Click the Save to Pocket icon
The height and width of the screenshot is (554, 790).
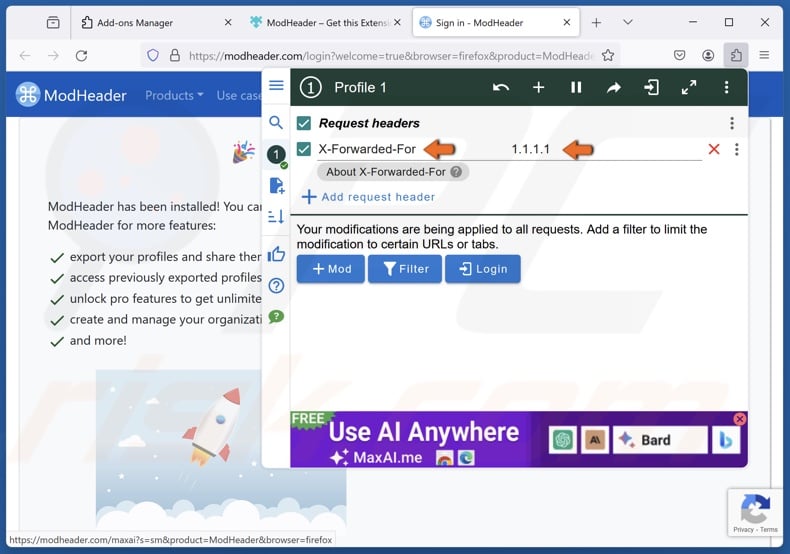[680, 55]
